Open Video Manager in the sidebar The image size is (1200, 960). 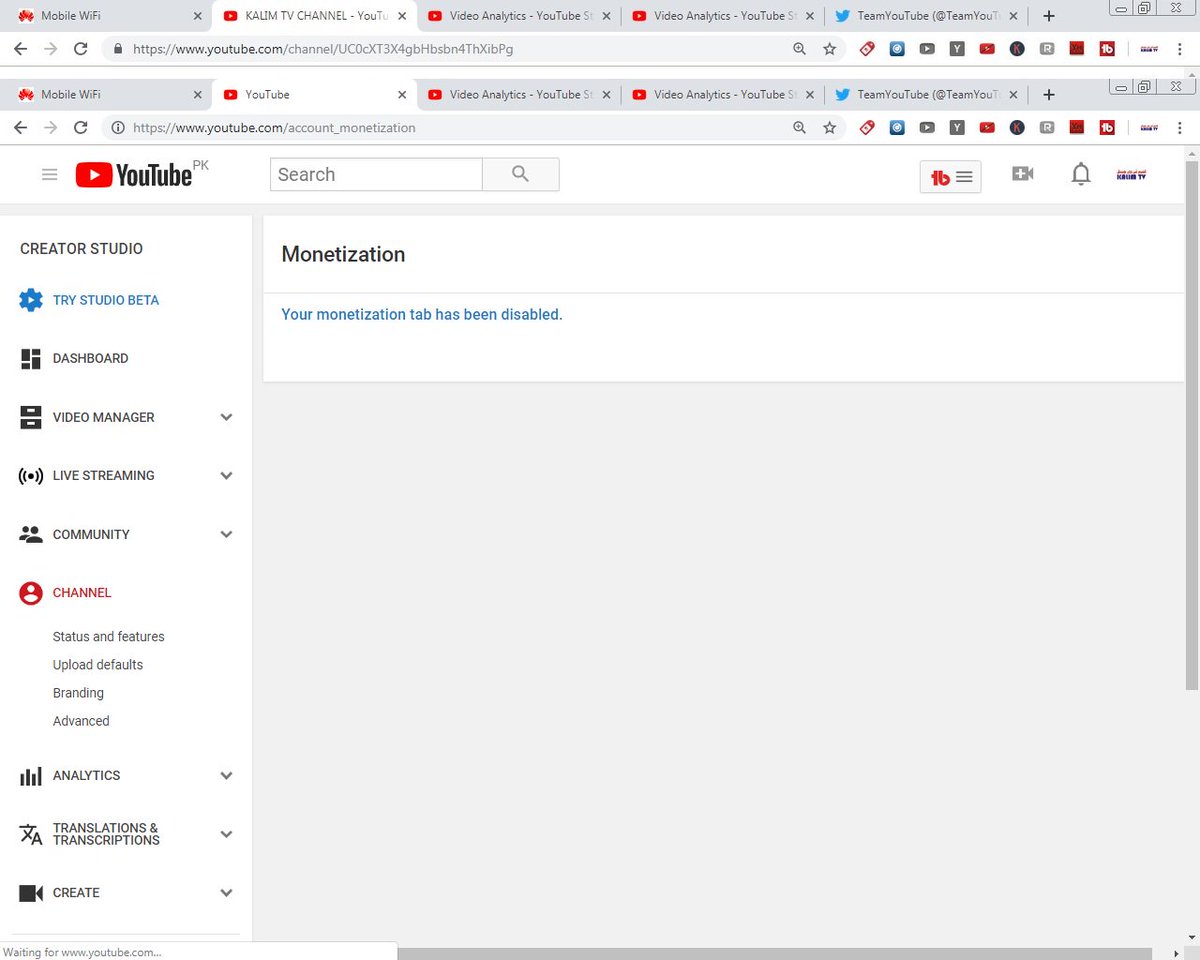(x=87, y=417)
